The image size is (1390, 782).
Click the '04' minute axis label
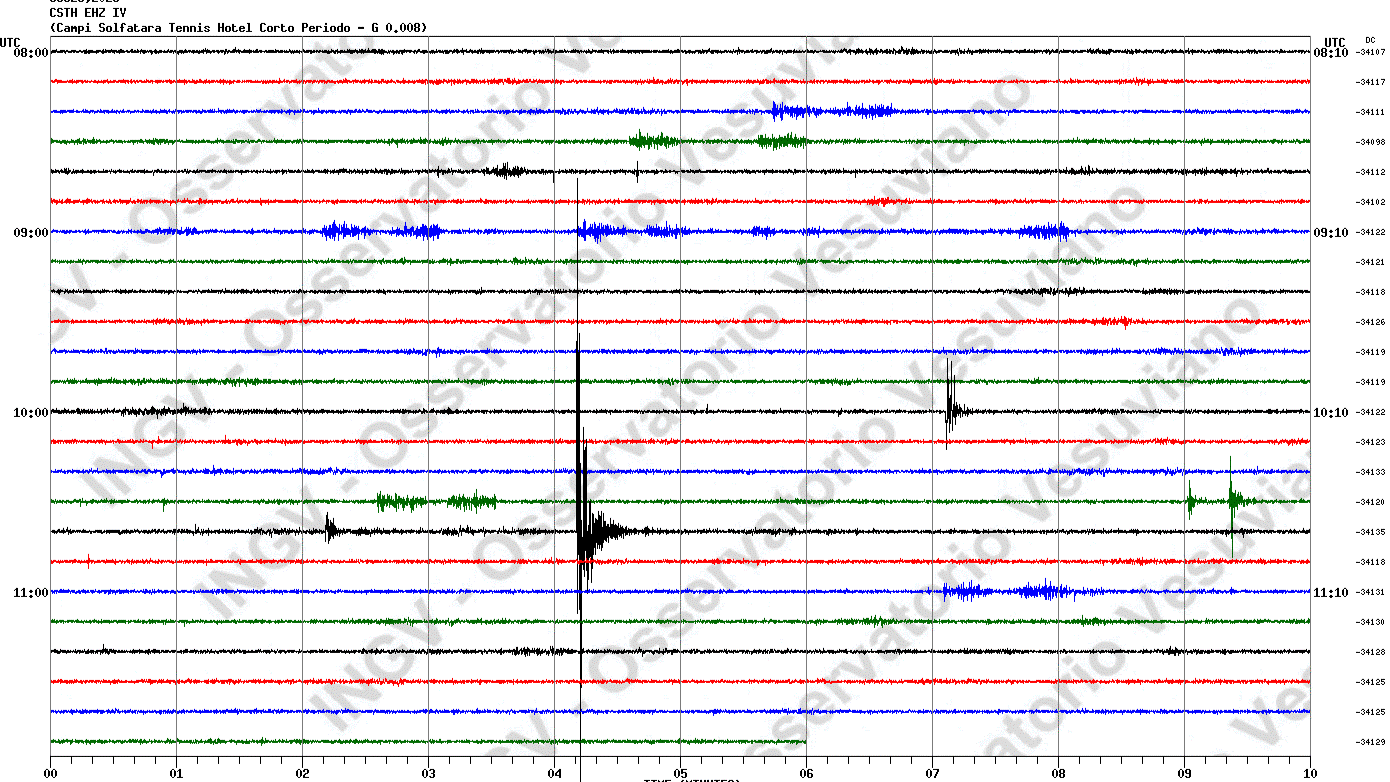(554, 773)
